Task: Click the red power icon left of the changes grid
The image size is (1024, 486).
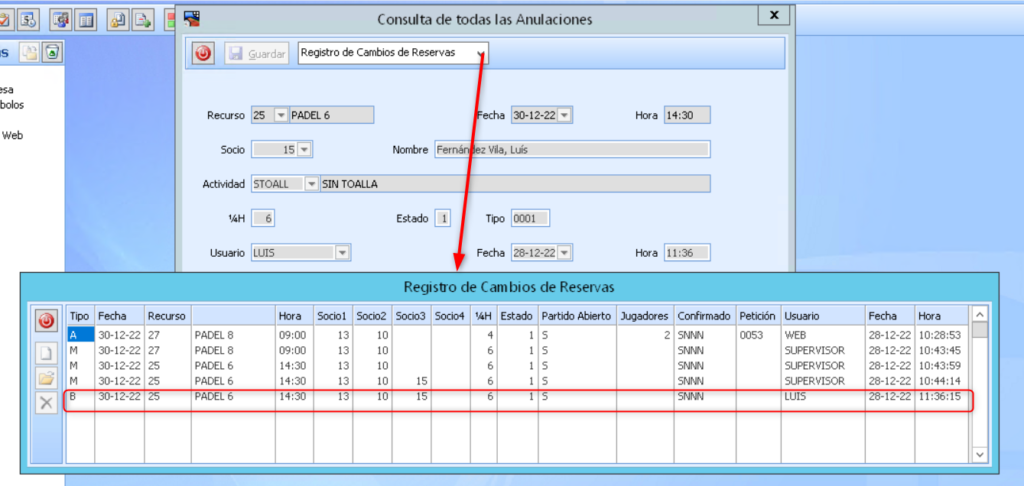Action: pos(46,321)
